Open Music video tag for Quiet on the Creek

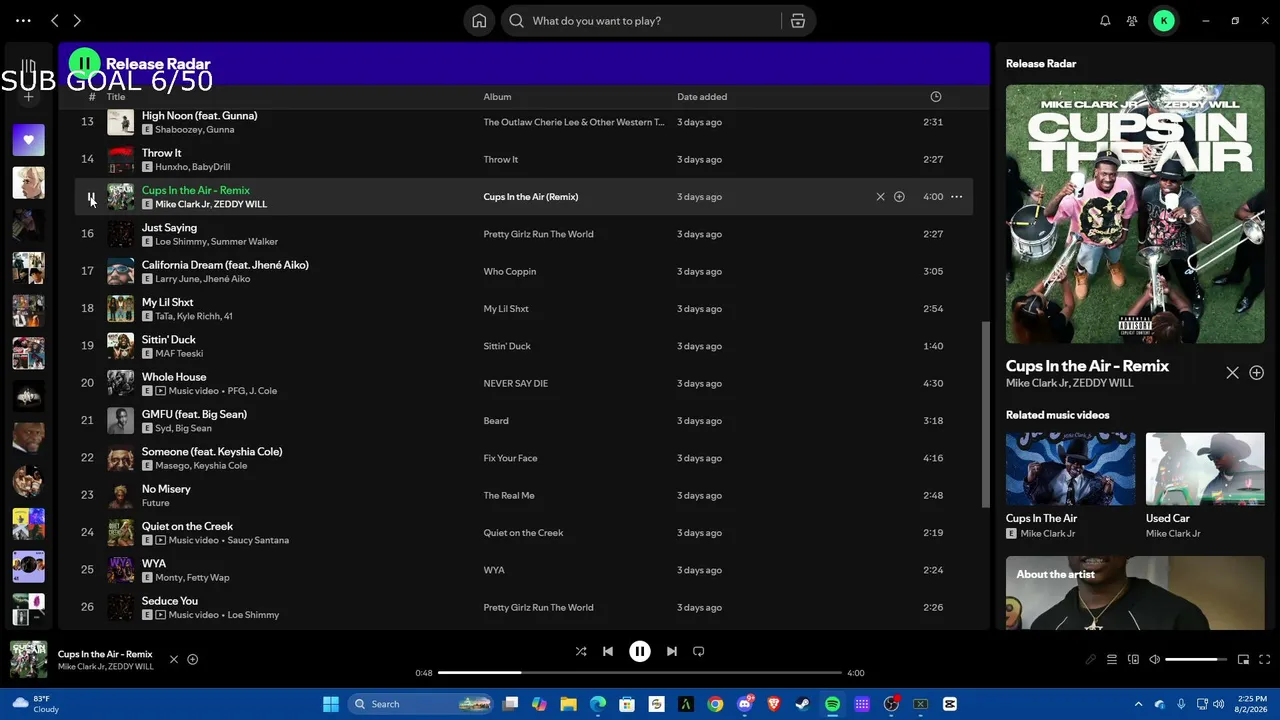pos(187,541)
